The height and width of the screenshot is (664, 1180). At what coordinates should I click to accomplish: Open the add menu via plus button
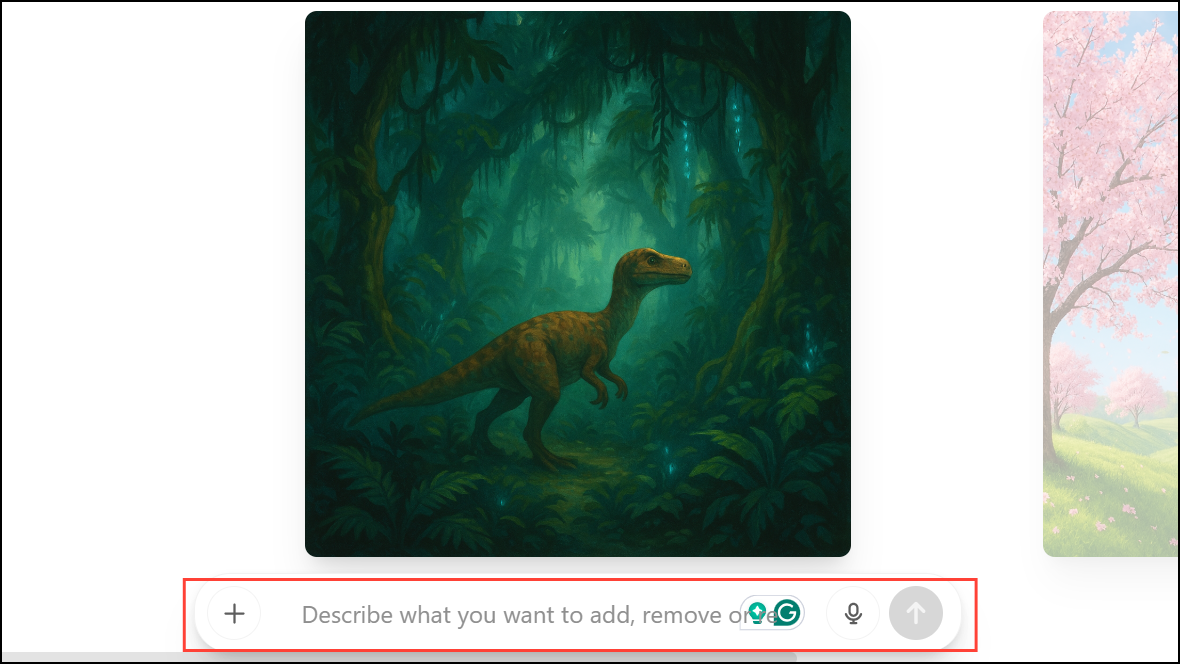(235, 614)
